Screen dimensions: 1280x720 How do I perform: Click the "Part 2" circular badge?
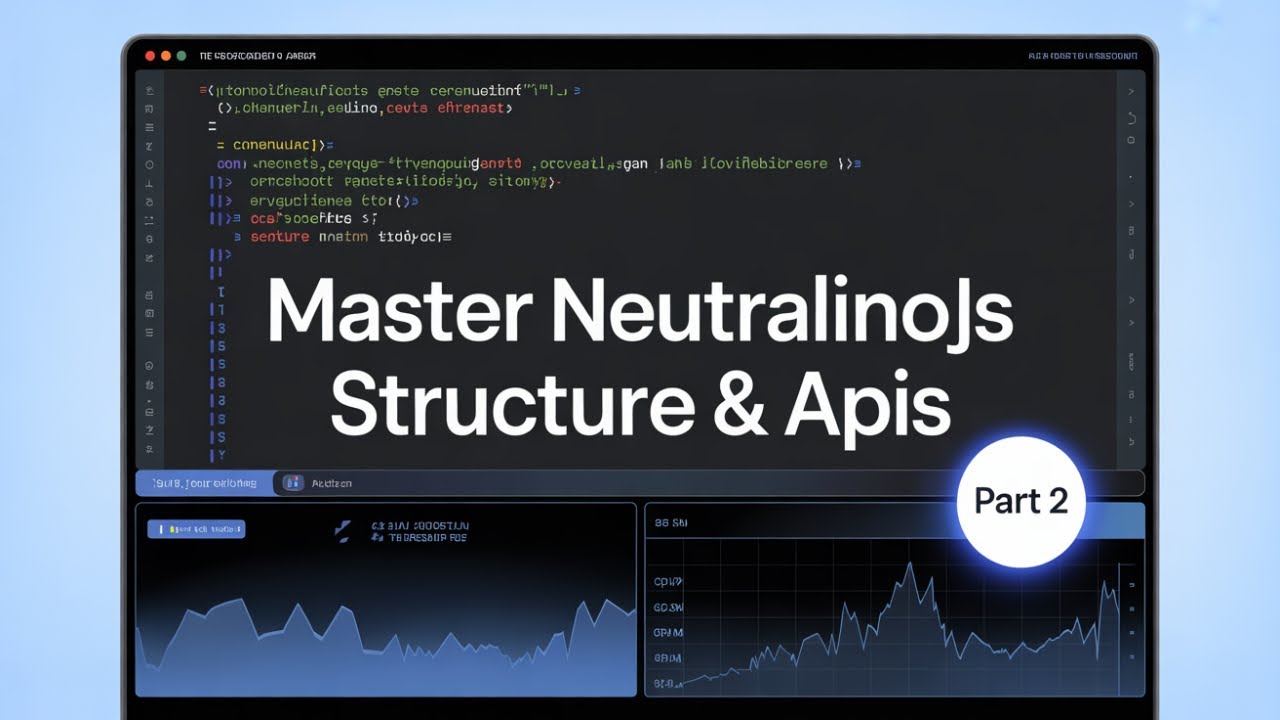(1021, 502)
